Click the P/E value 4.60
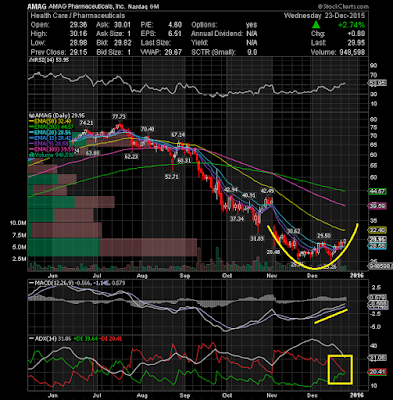This screenshot has width=393, height=400. pyautogui.click(x=175, y=25)
